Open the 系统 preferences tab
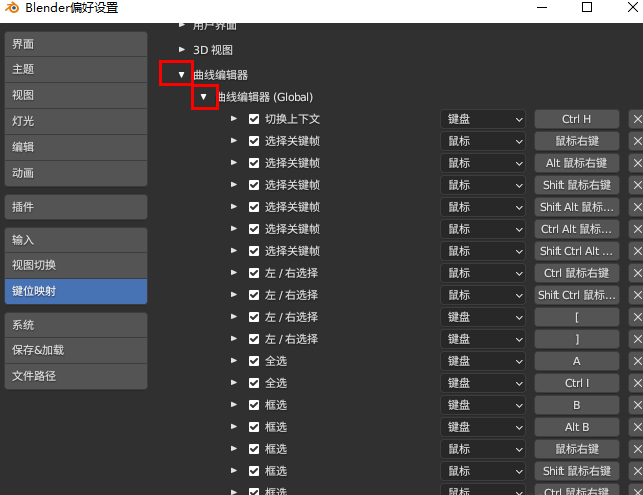Screen dimensions: 643x495 pos(76,325)
